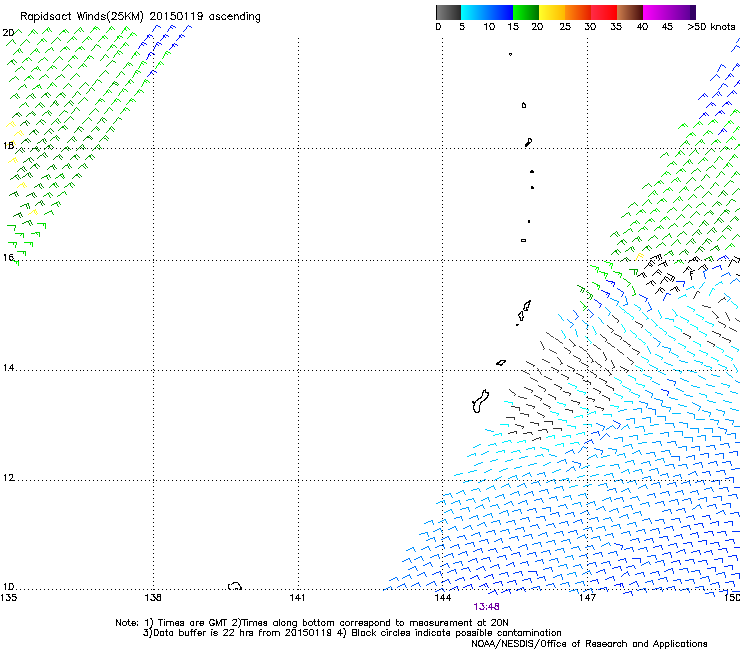Click the NOAA/NESDIS credit line
Image resolution: width=740 pixels, height=650 pixels.
coord(589,643)
